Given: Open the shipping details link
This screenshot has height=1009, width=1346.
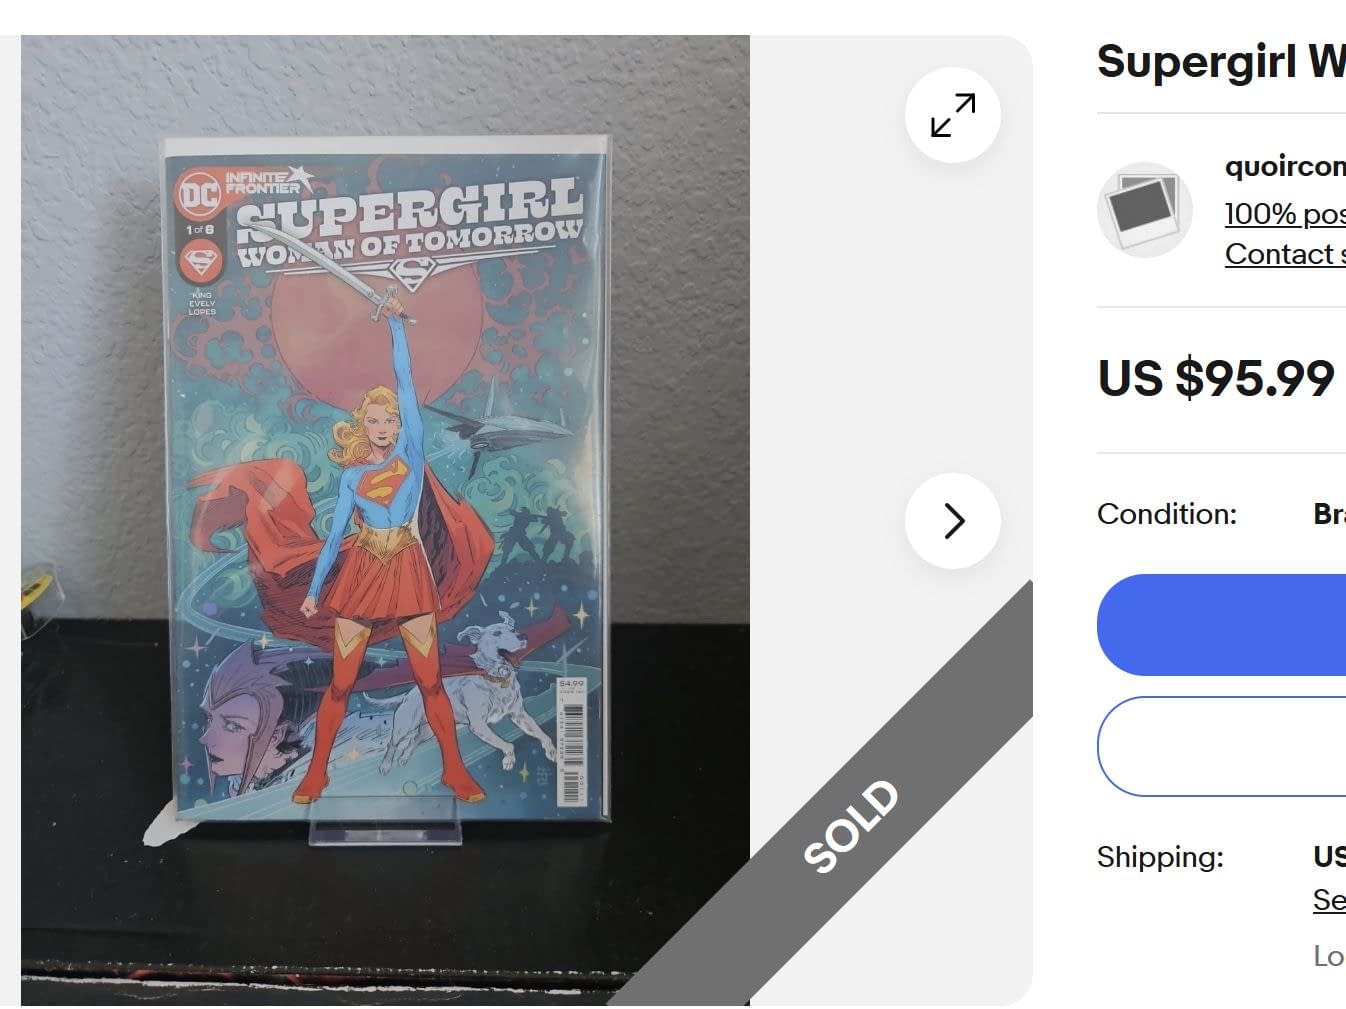Looking at the screenshot, I should [x=1329, y=900].
